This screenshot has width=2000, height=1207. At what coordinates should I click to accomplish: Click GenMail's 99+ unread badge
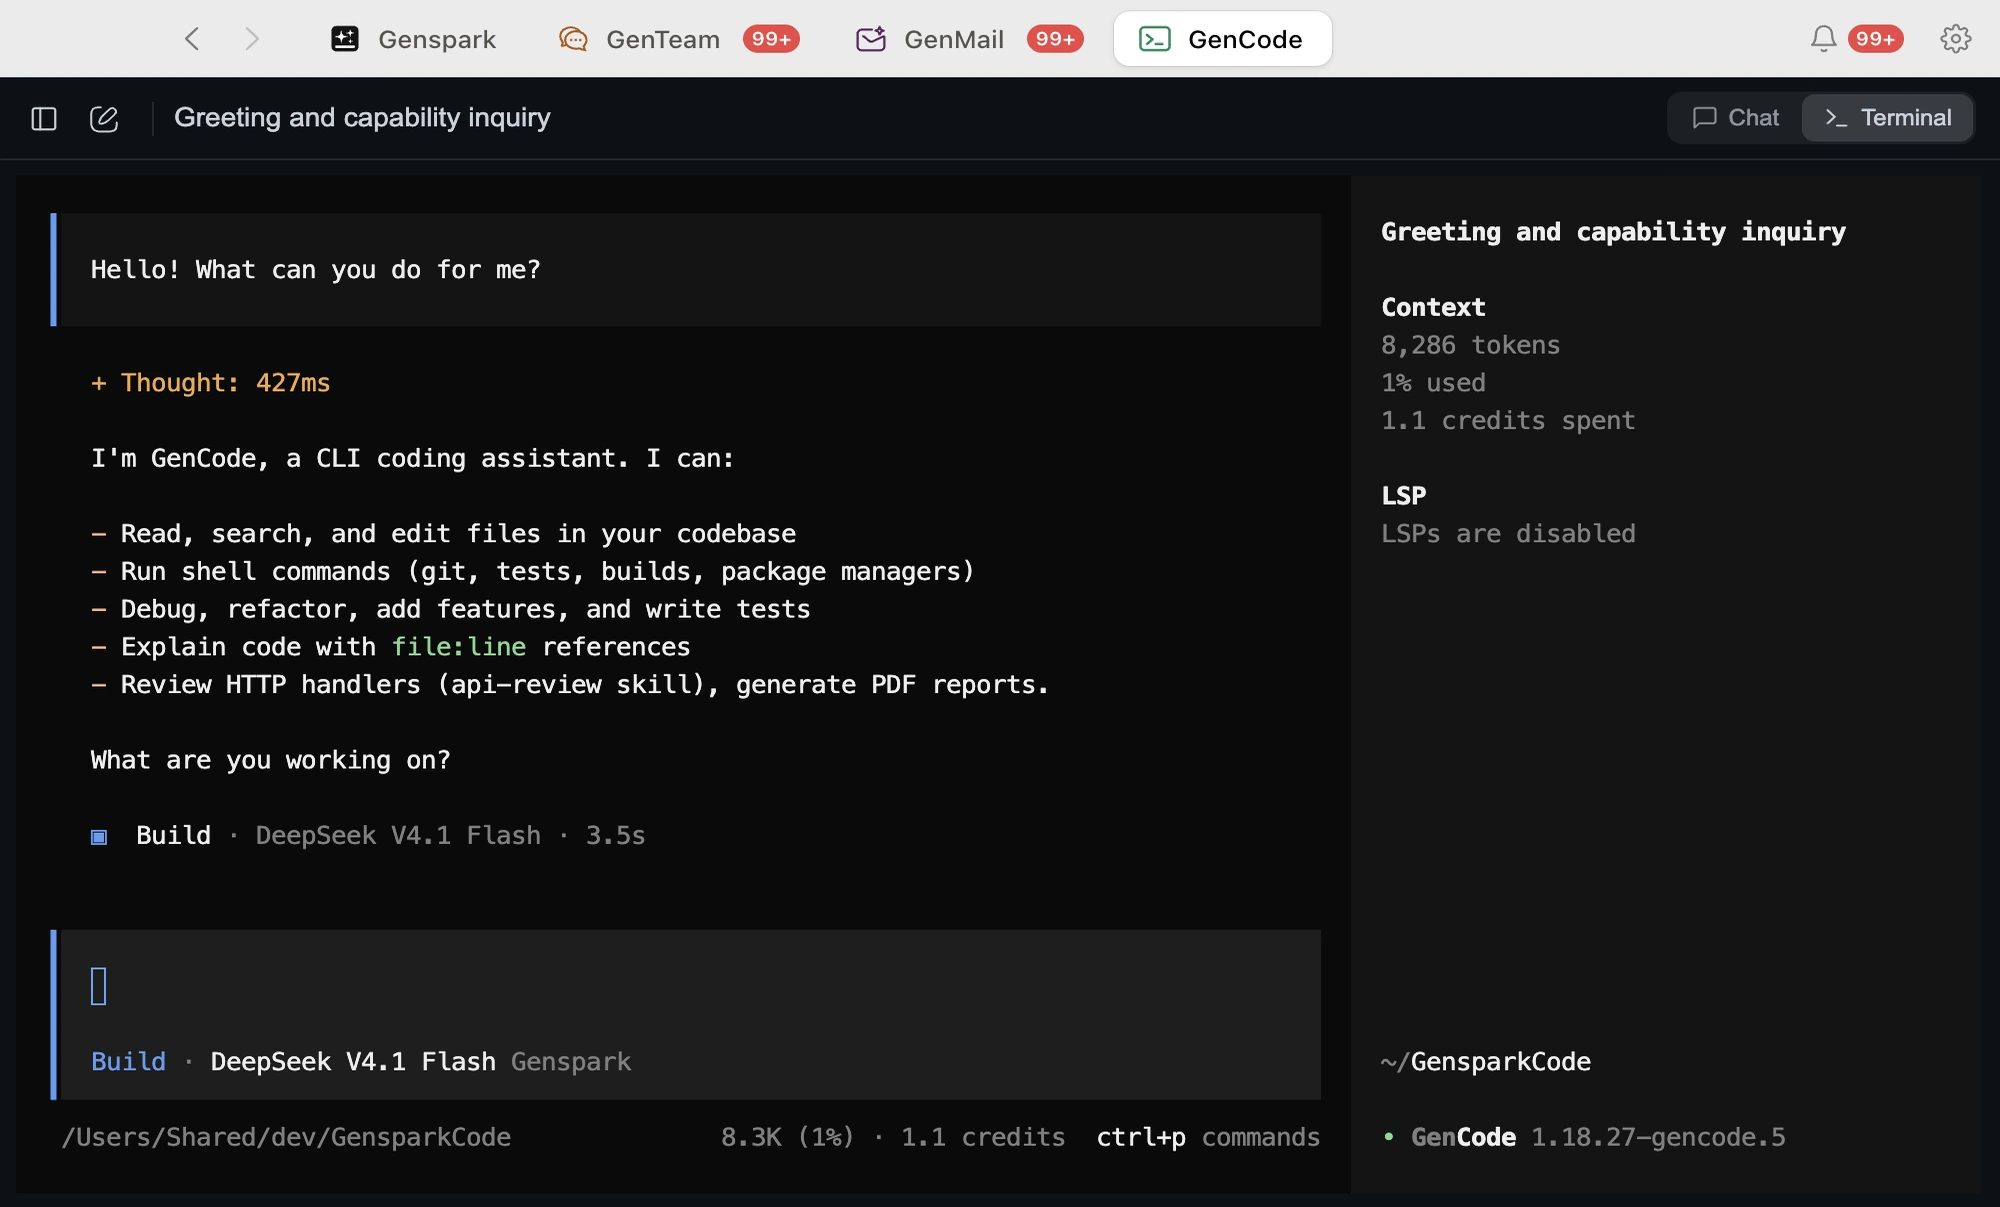pyautogui.click(x=1055, y=39)
